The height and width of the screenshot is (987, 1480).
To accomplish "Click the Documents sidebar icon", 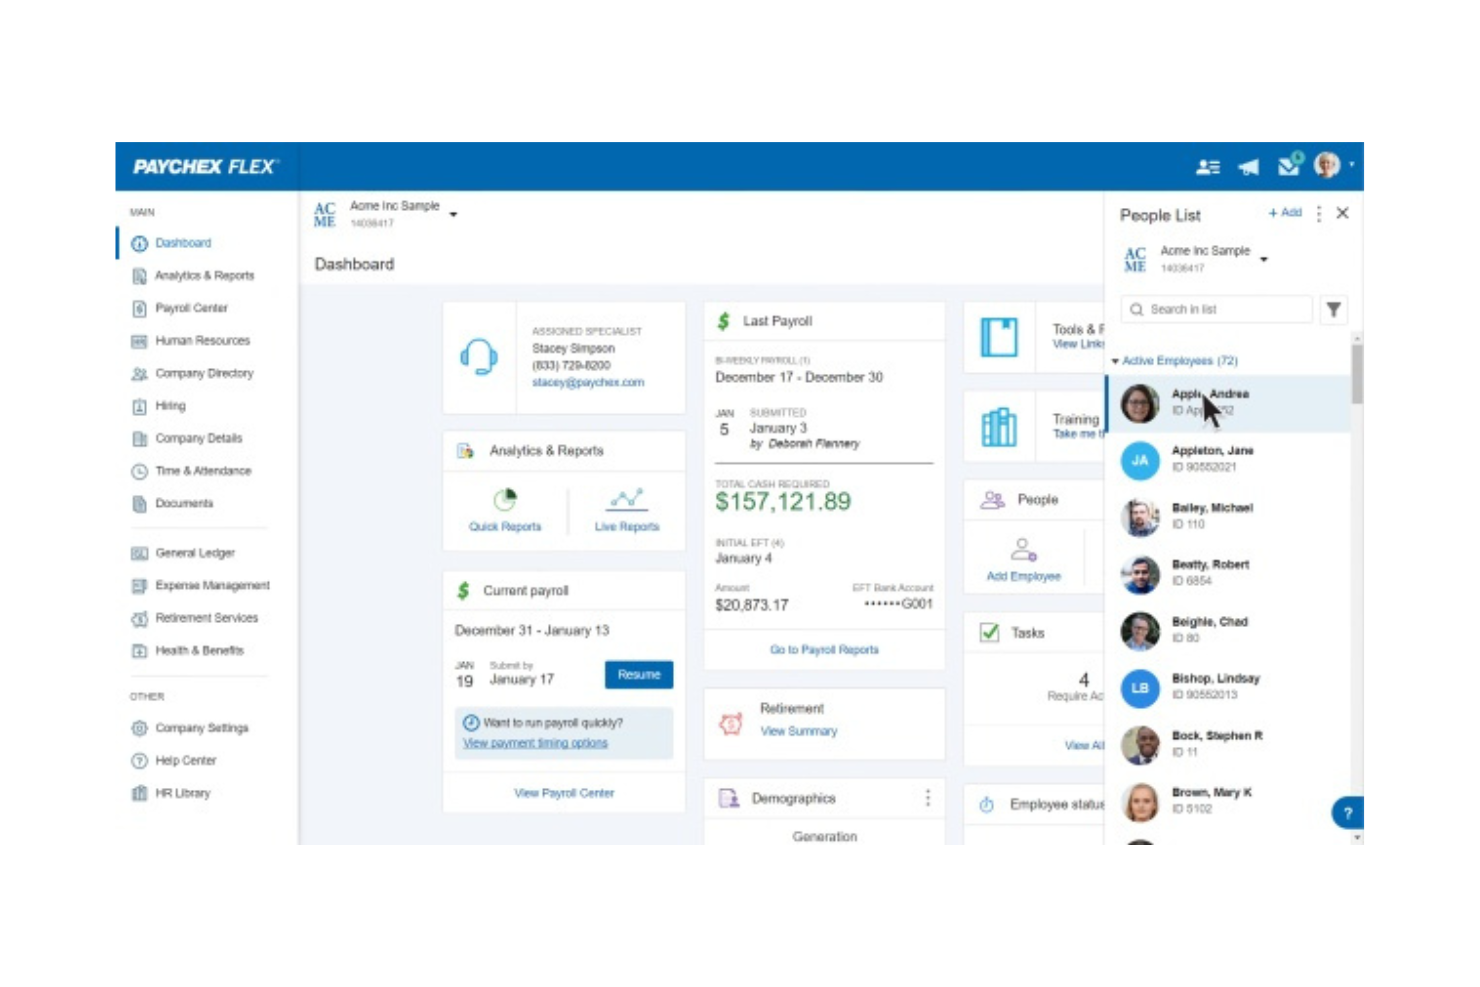I will tap(140, 504).
